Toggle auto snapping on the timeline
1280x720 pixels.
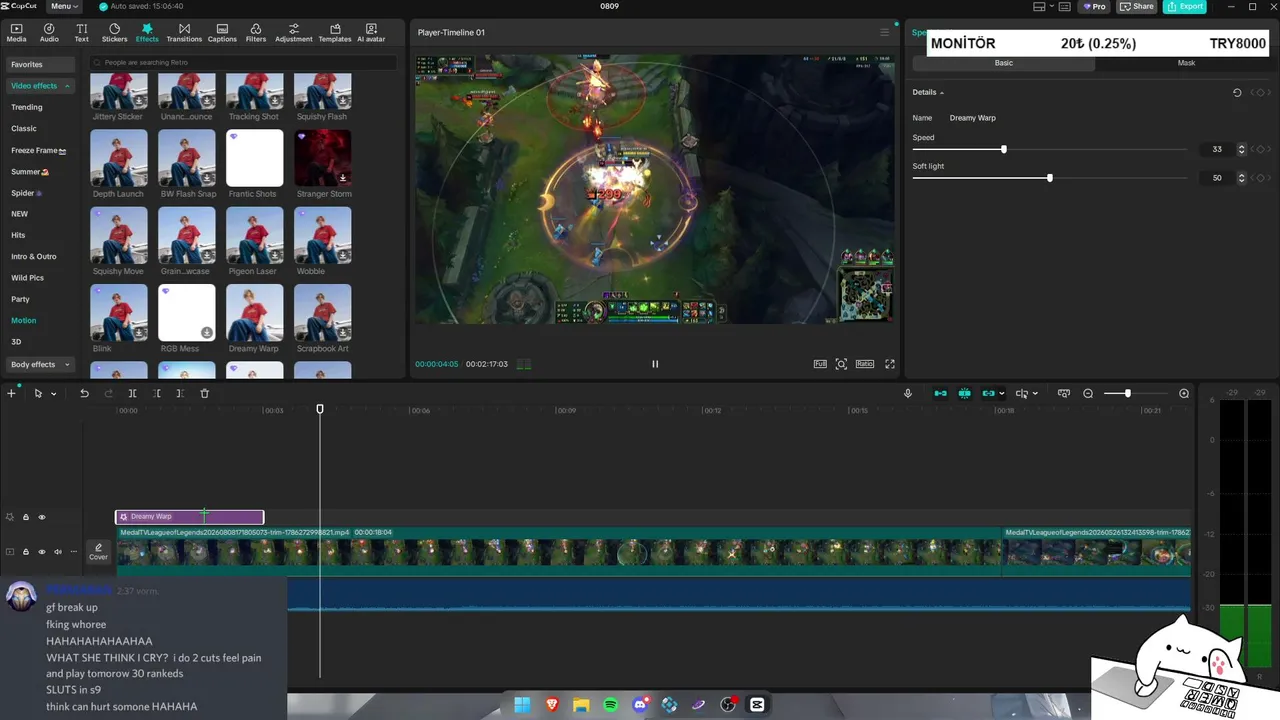pyautogui.click(x=964, y=393)
